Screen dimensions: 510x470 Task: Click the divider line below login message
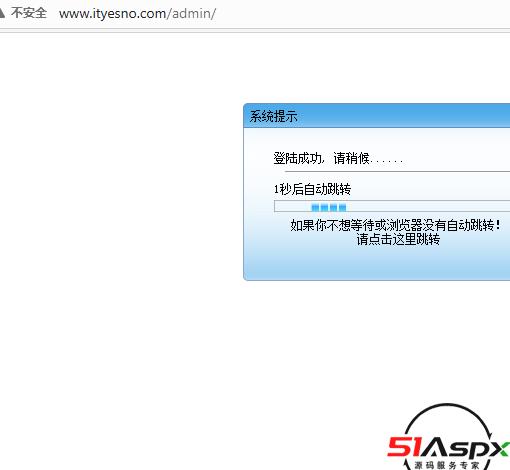(x=397, y=171)
